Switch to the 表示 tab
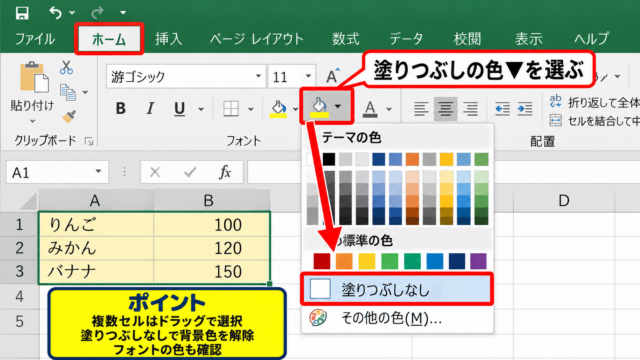The image size is (640, 360). (x=529, y=39)
